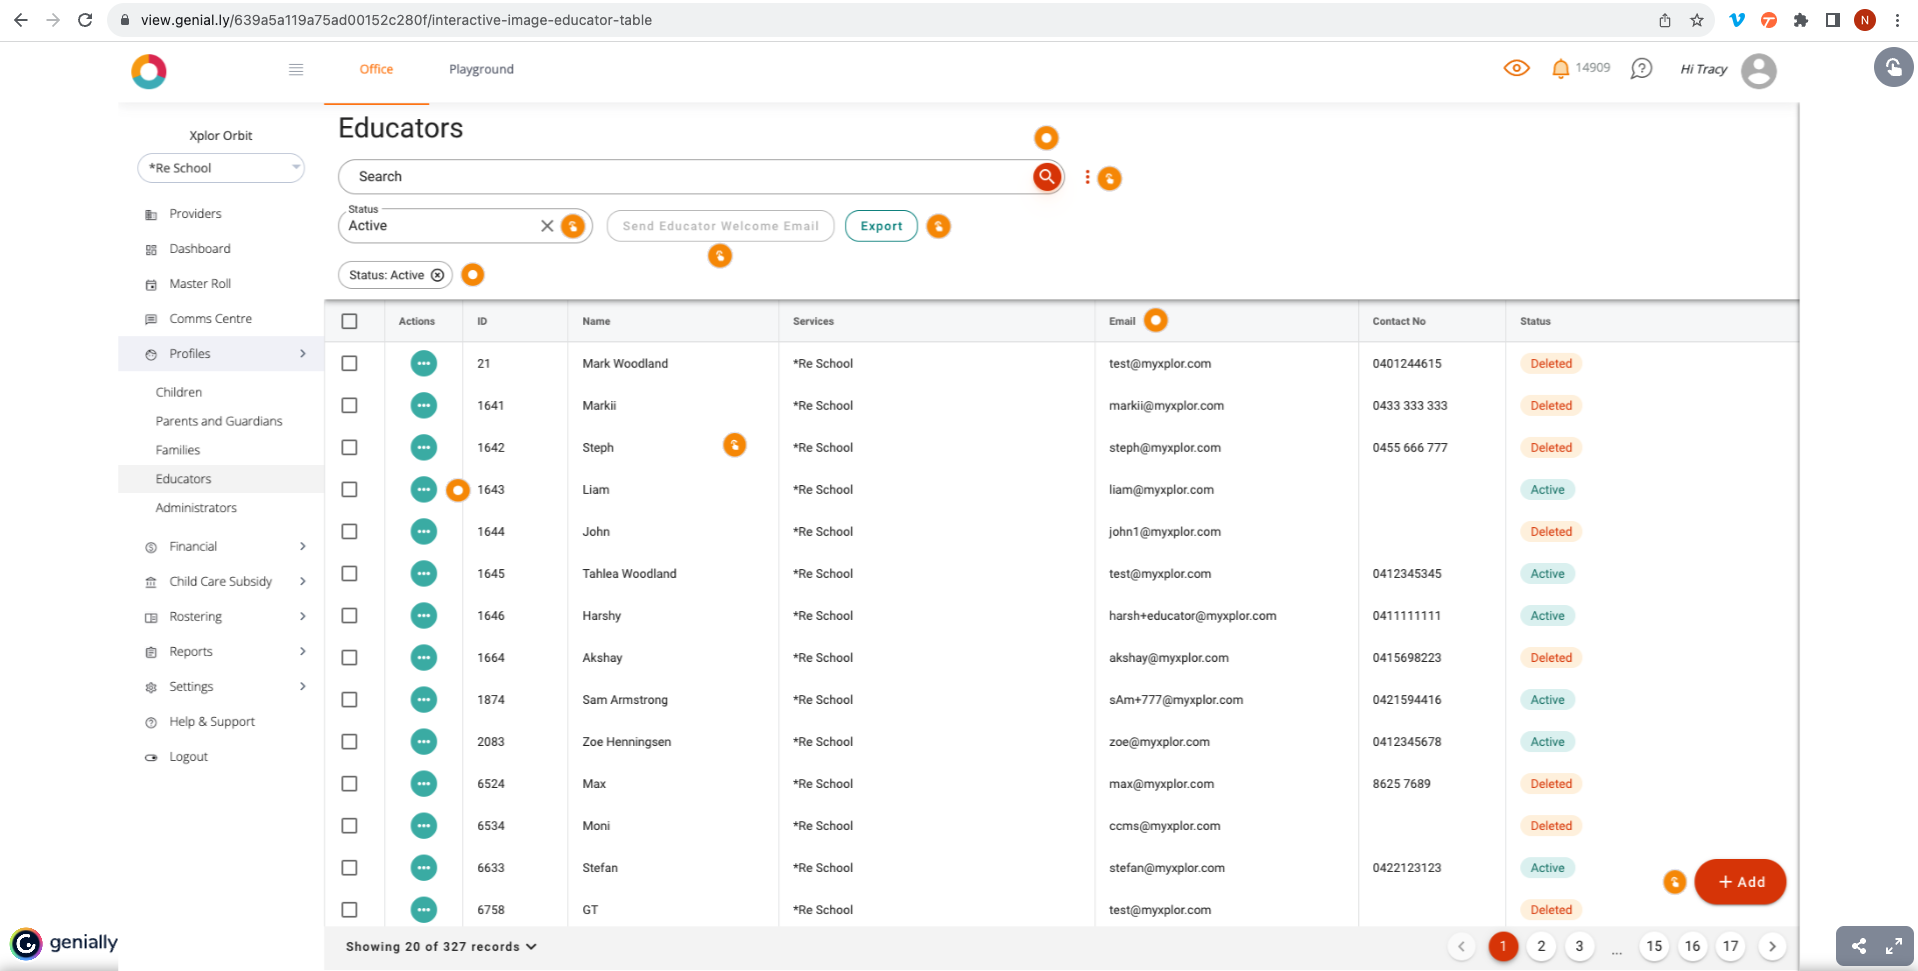Check the checkbox for Liam's row
Screen dimensions: 1918x971
pyautogui.click(x=349, y=489)
